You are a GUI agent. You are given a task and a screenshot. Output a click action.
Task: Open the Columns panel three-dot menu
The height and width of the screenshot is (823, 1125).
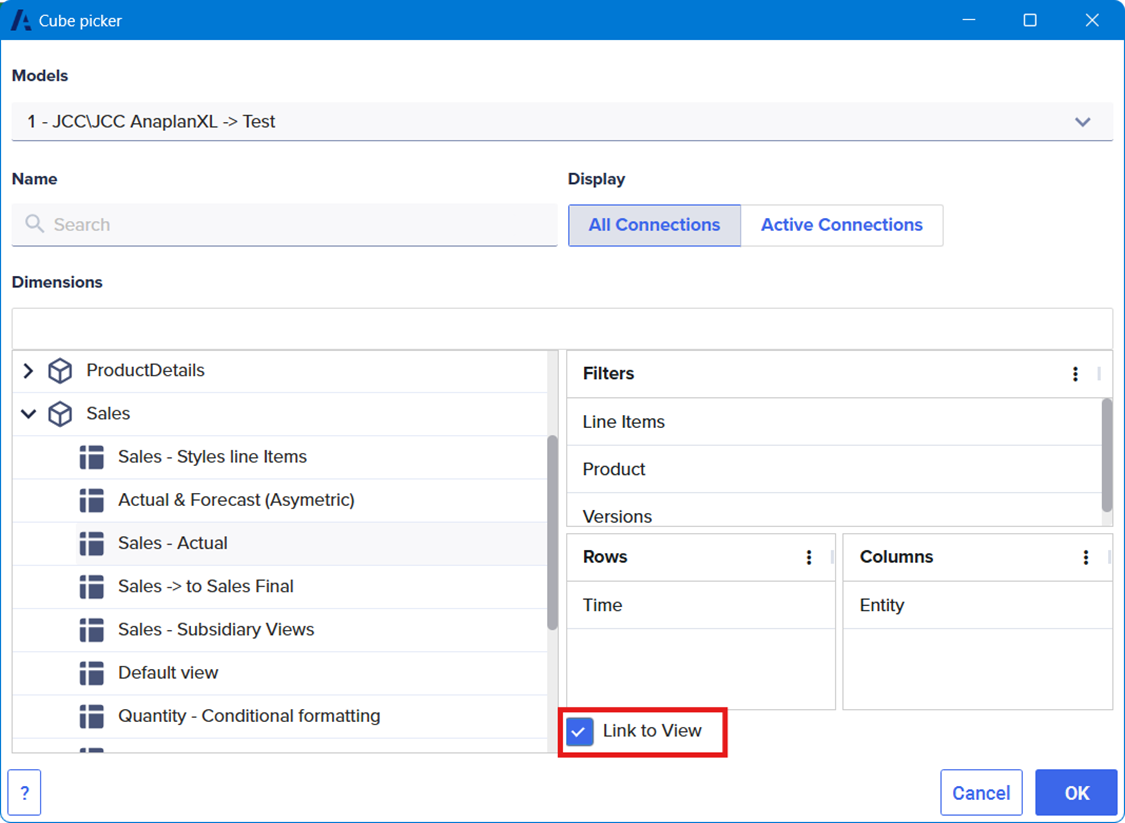[x=1086, y=558]
